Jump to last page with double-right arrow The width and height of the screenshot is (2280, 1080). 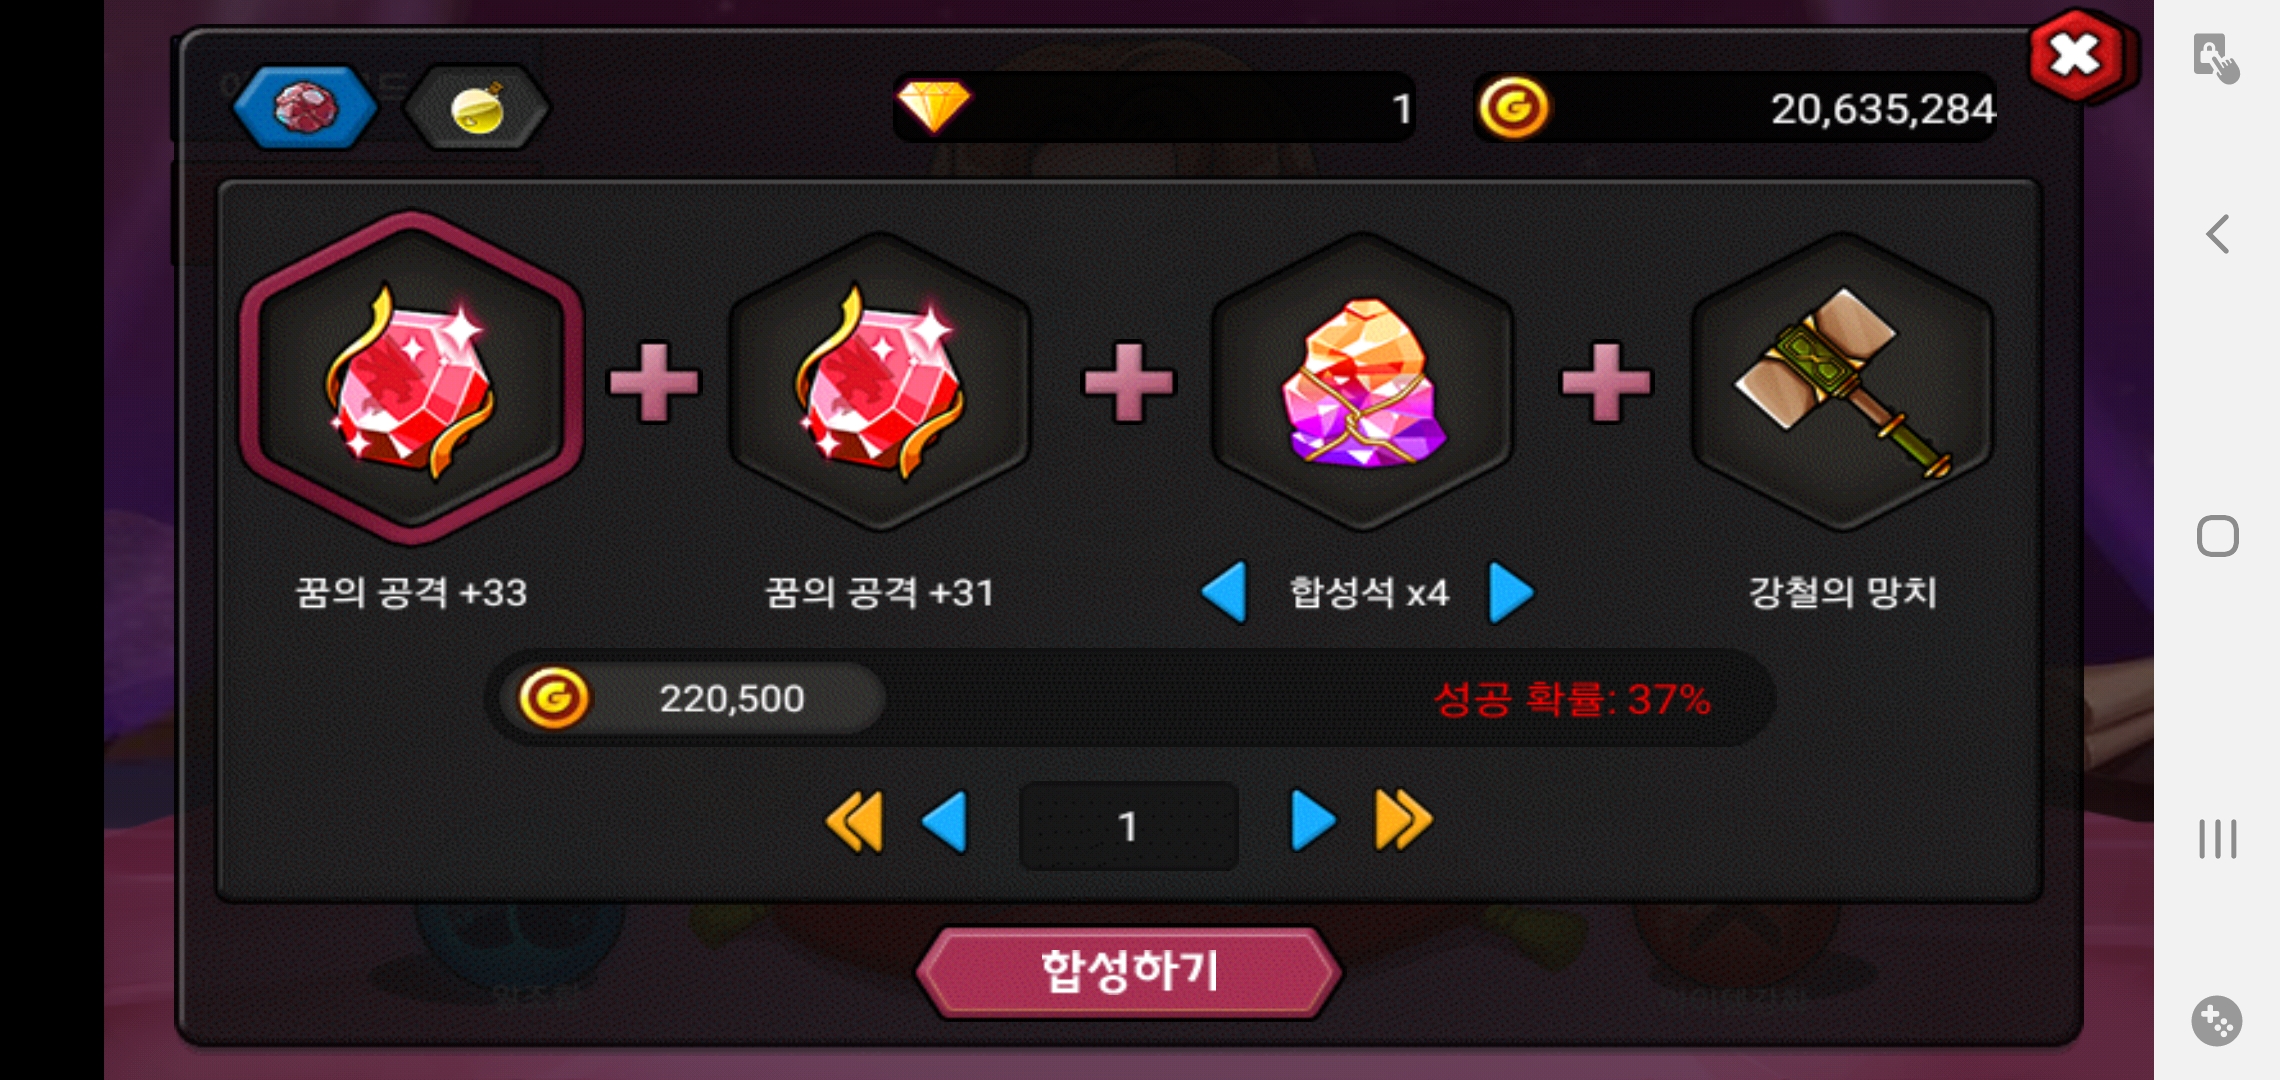[1404, 822]
